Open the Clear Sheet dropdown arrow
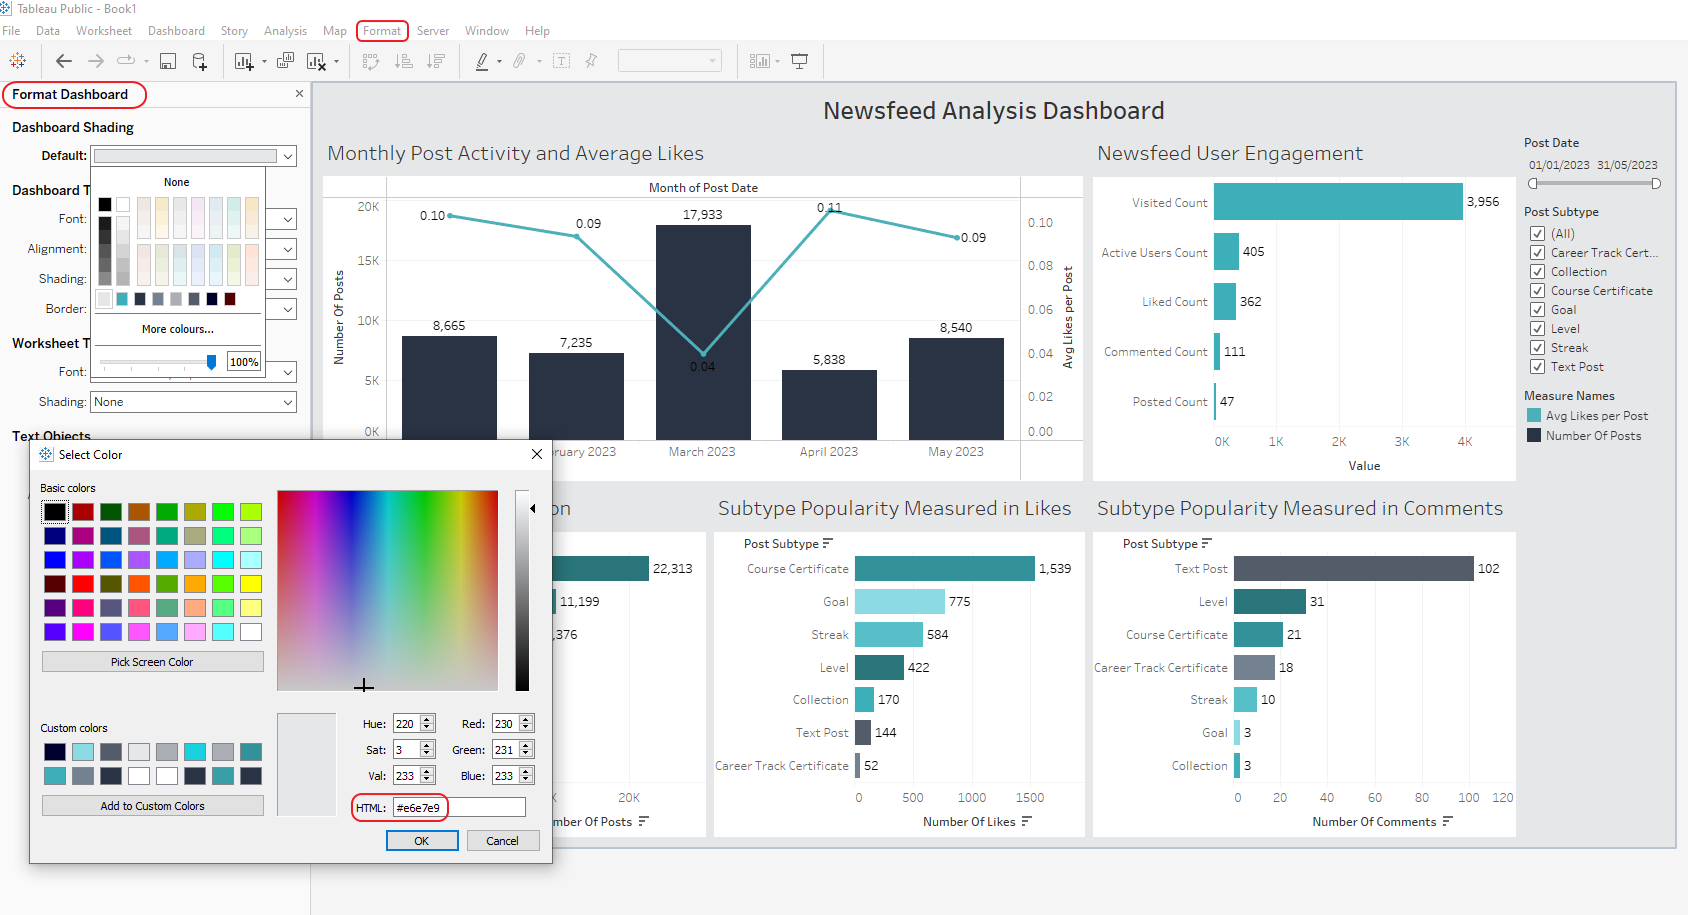Viewport: 1688px width, 915px height. (x=336, y=62)
